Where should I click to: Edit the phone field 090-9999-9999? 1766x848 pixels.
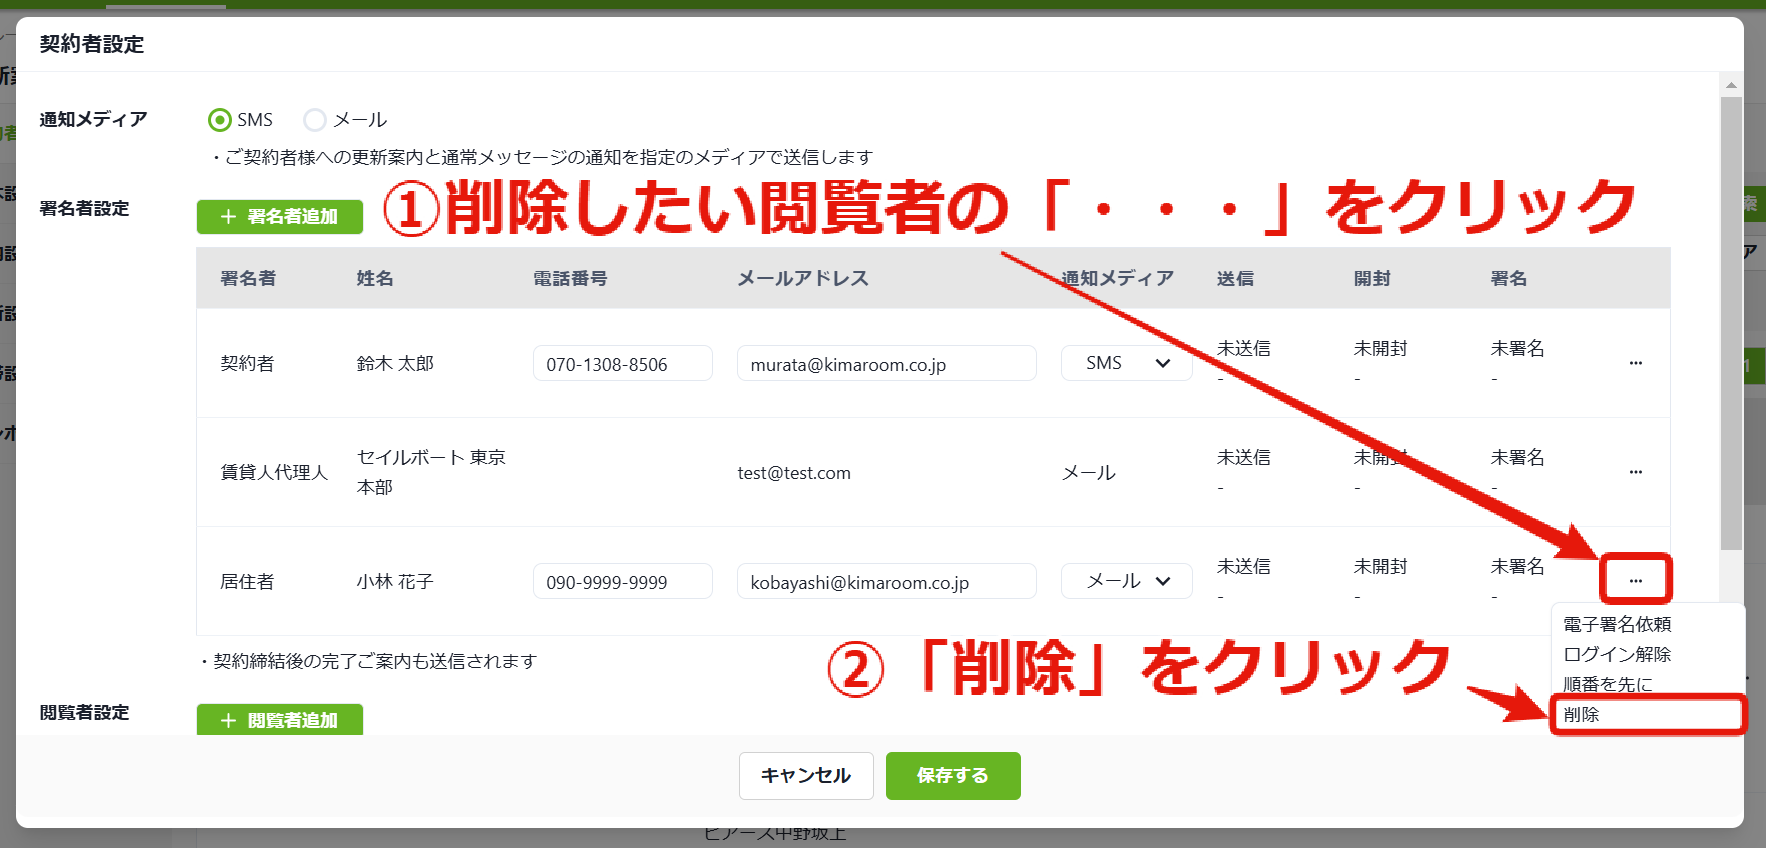(x=623, y=582)
